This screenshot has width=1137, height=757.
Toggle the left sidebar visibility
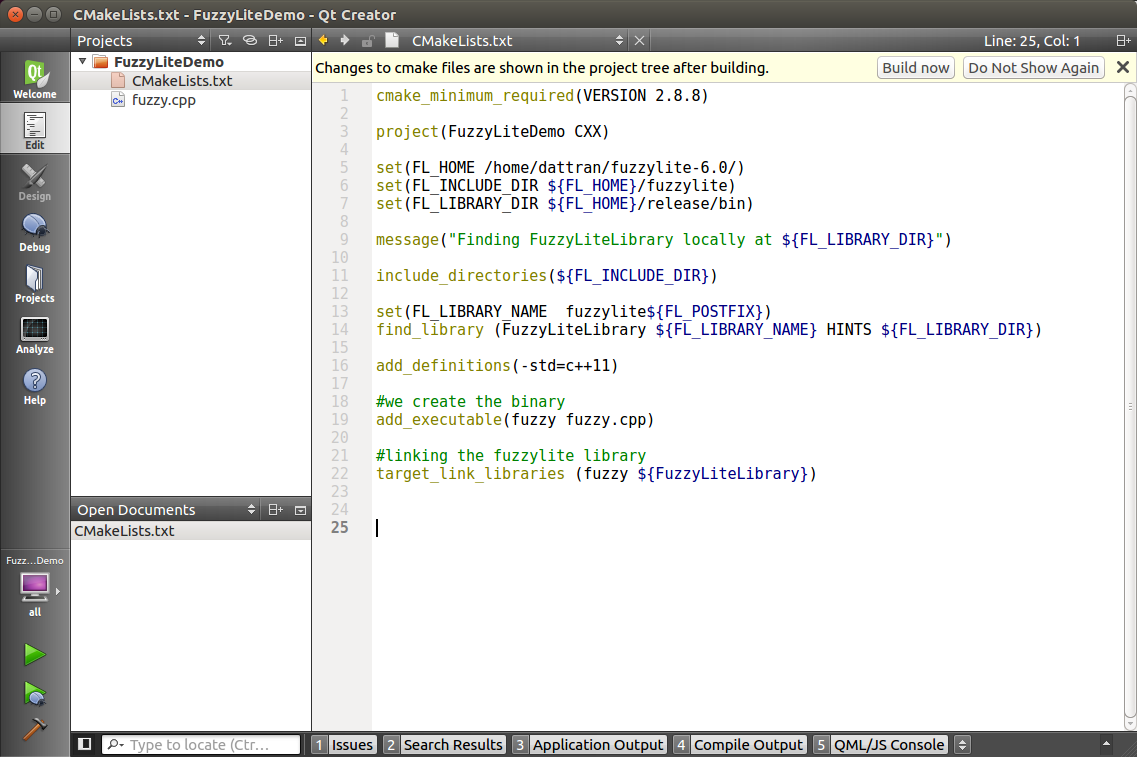[x=85, y=744]
